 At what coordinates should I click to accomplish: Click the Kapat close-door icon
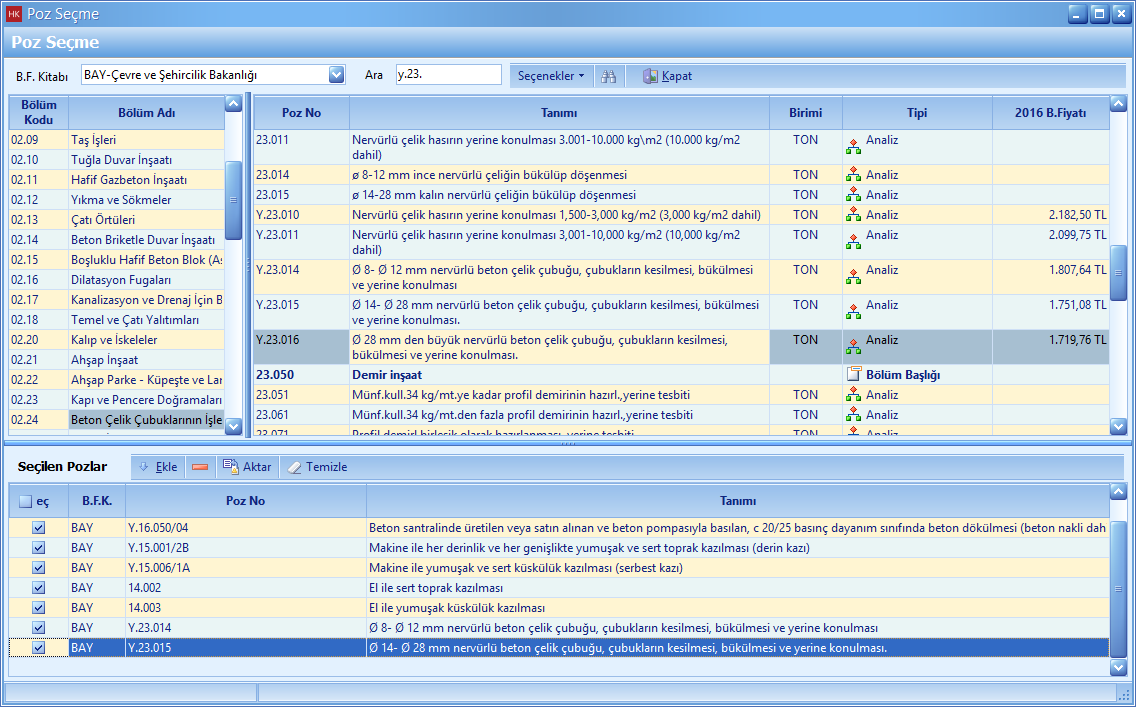[x=650, y=76]
